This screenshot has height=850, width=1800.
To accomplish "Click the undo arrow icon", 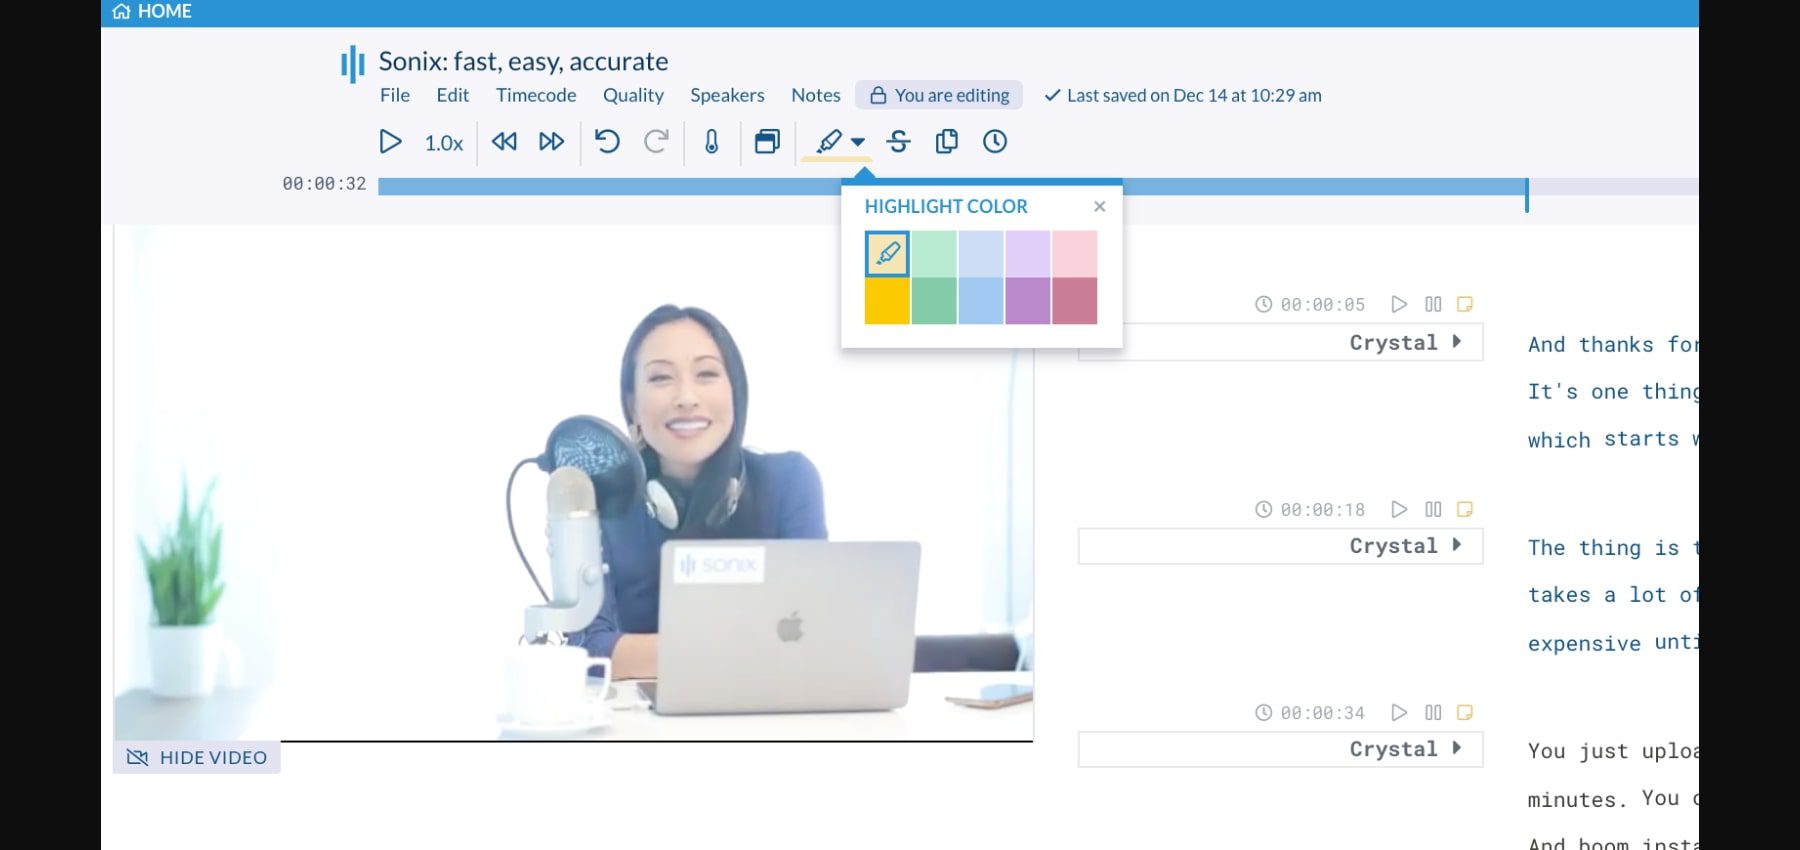I will [x=607, y=142].
